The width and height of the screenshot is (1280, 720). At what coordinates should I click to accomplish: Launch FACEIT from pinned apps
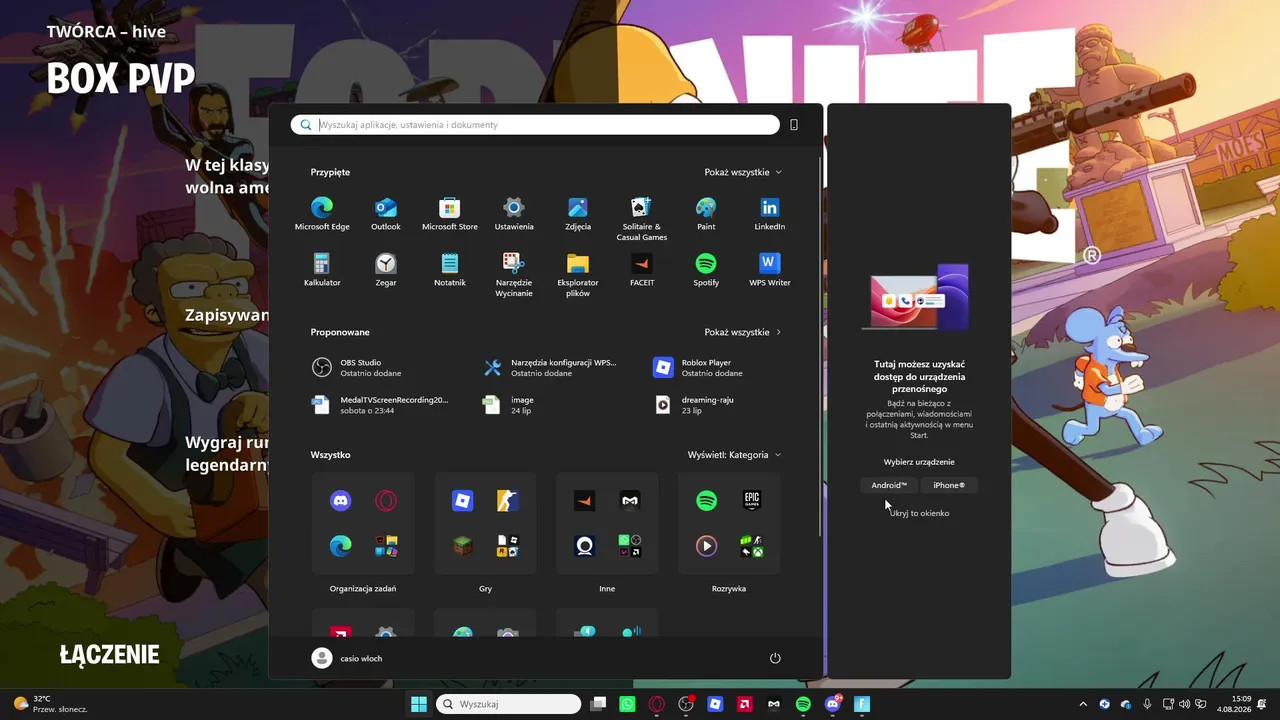(642, 270)
